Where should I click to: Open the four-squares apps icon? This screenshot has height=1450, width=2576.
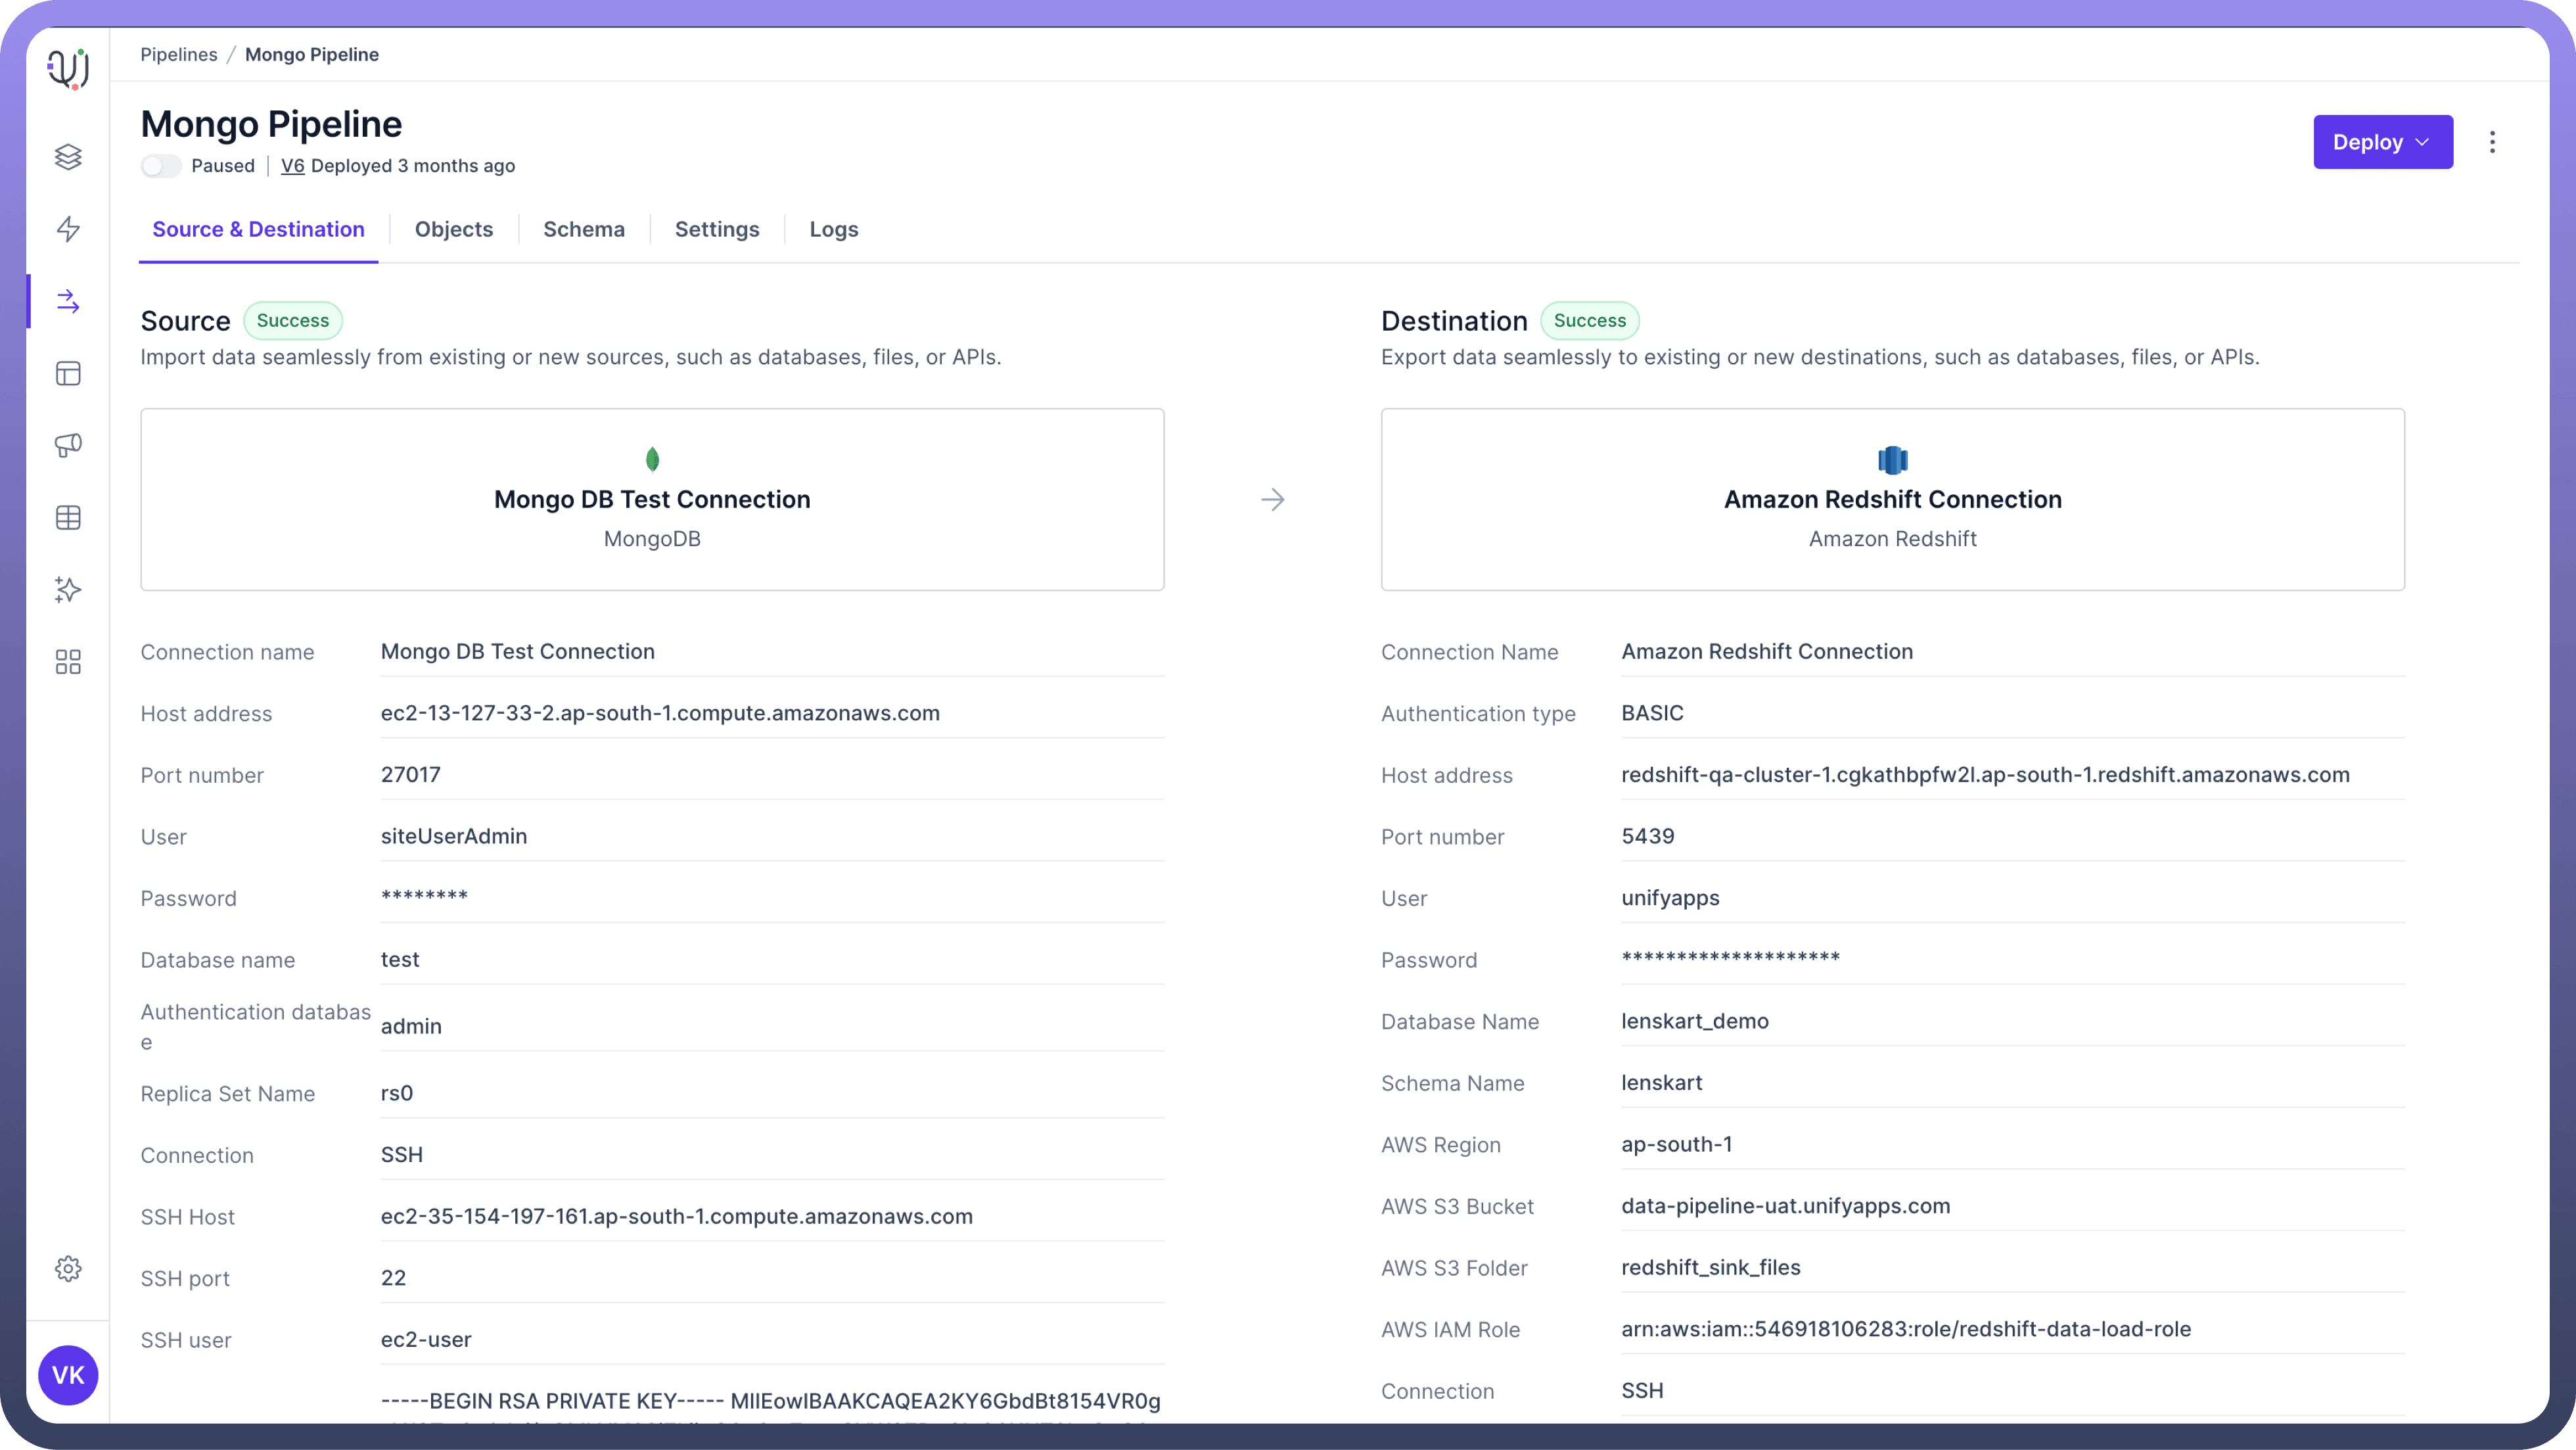(68, 662)
